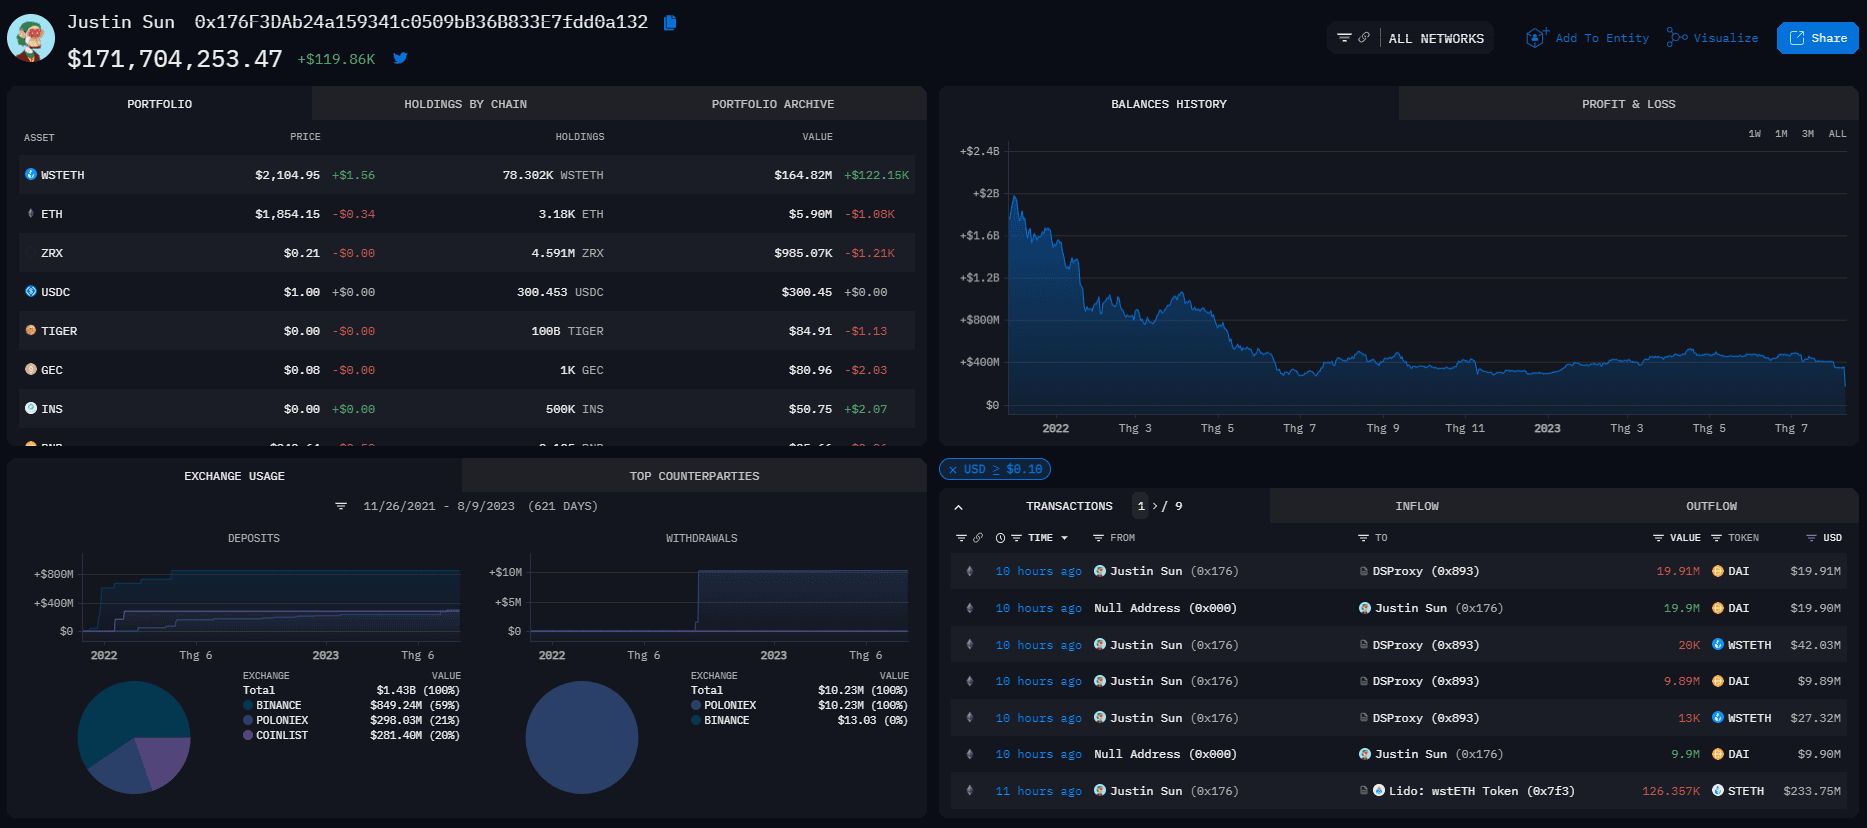Open the exchange usage date range filter icon
This screenshot has height=828, width=1867.
tap(341, 506)
